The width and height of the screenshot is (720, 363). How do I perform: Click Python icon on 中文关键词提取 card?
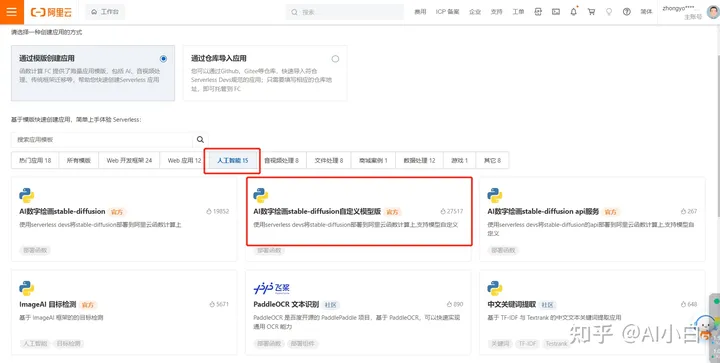click(x=495, y=288)
